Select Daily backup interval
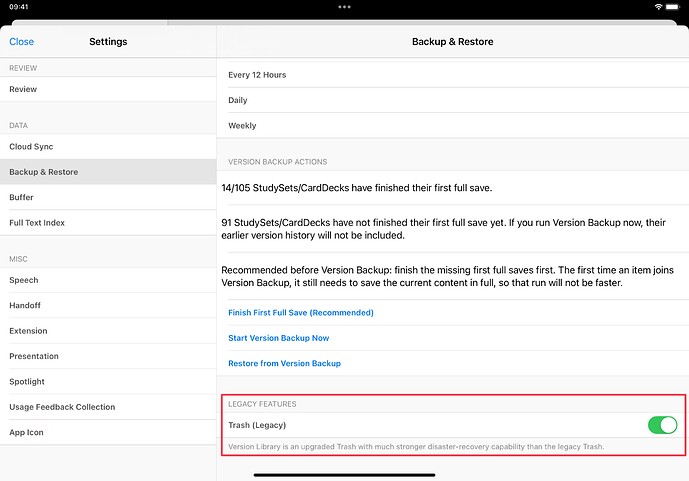The image size is (689, 481). [x=452, y=100]
